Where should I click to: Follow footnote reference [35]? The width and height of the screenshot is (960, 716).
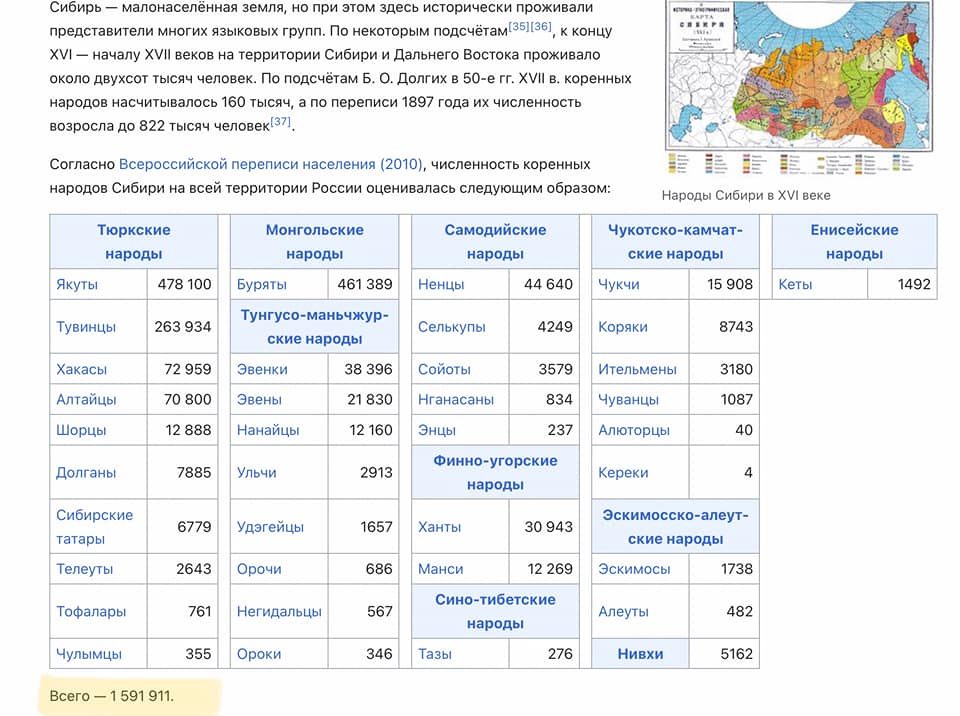[x=519, y=26]
